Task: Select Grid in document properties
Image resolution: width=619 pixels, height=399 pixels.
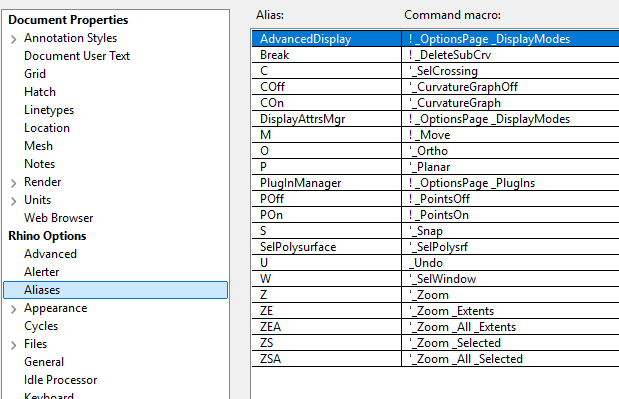Action: pyautogui.click(x=35, y=74)
